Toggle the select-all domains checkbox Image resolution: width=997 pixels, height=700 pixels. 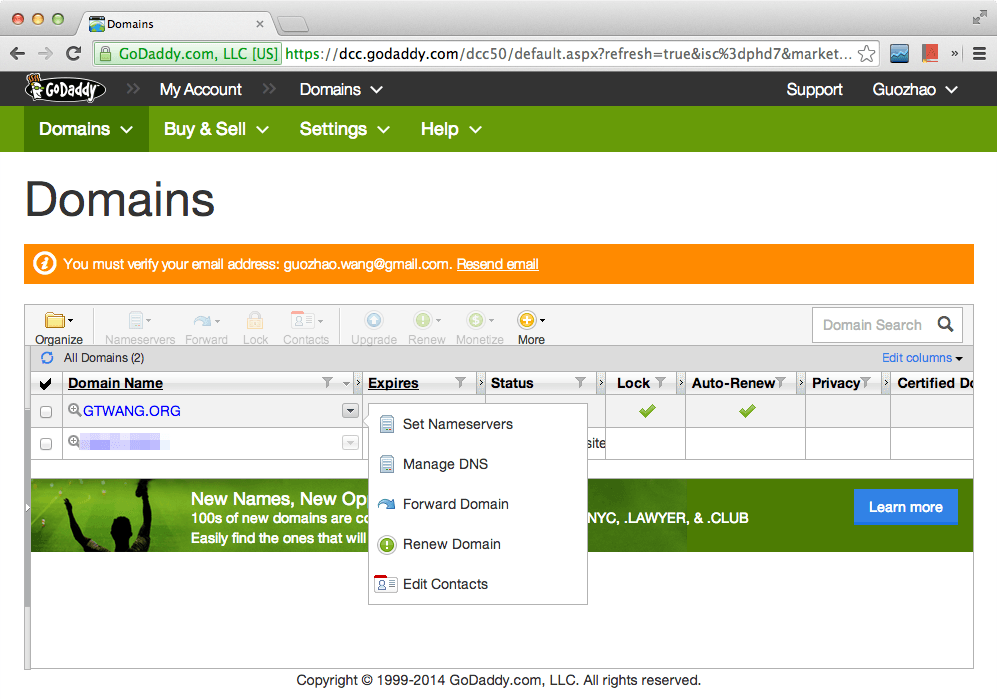coord(44,382)
